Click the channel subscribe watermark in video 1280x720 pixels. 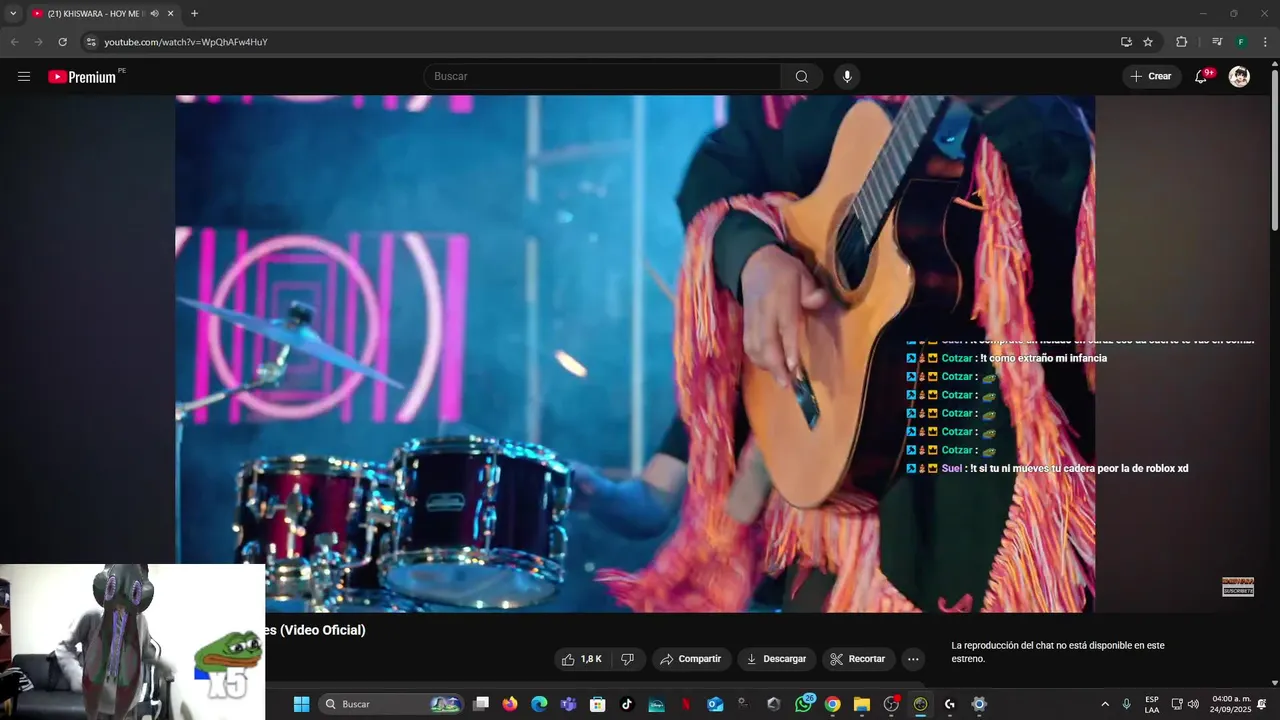pos(1238,587)
